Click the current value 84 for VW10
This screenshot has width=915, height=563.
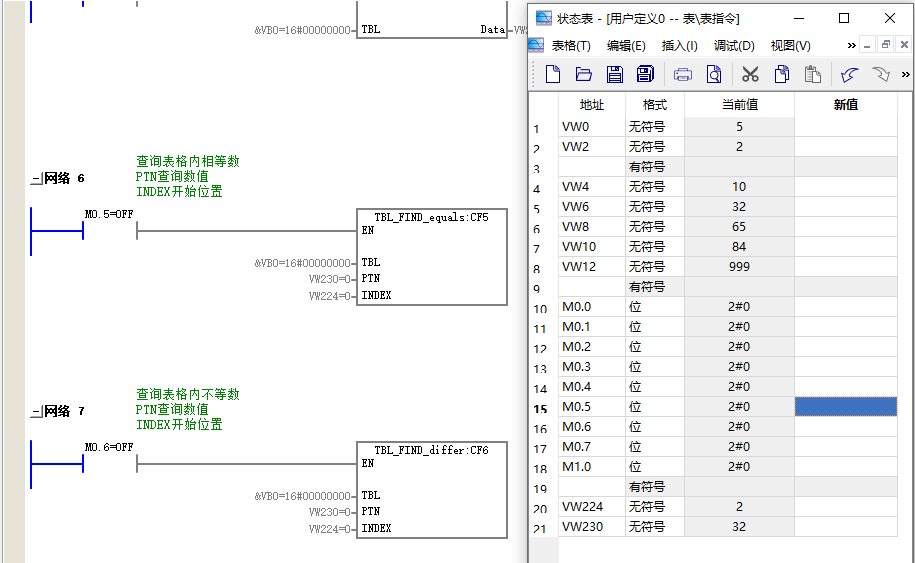[x=739, y=247]
